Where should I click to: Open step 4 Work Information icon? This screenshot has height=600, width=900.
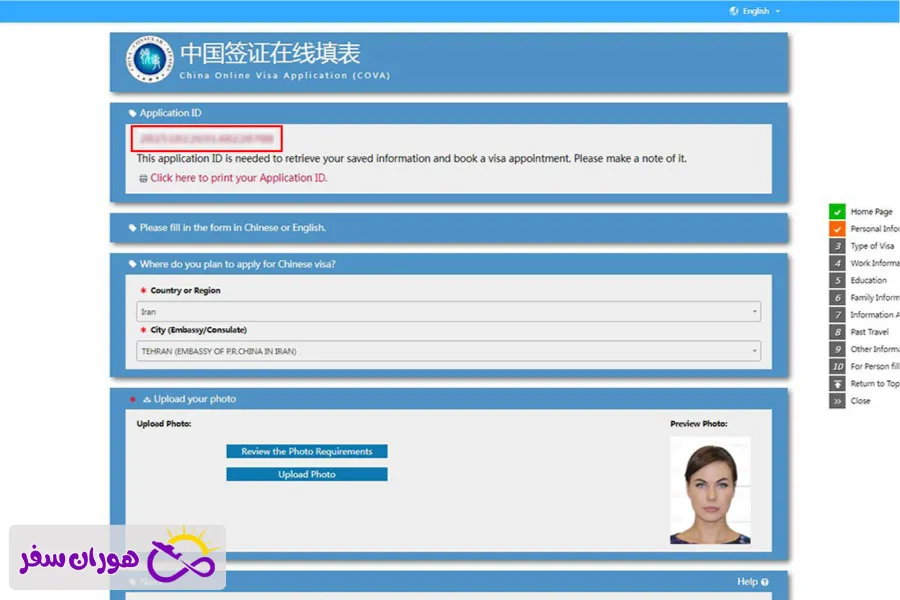coord(837,263)
